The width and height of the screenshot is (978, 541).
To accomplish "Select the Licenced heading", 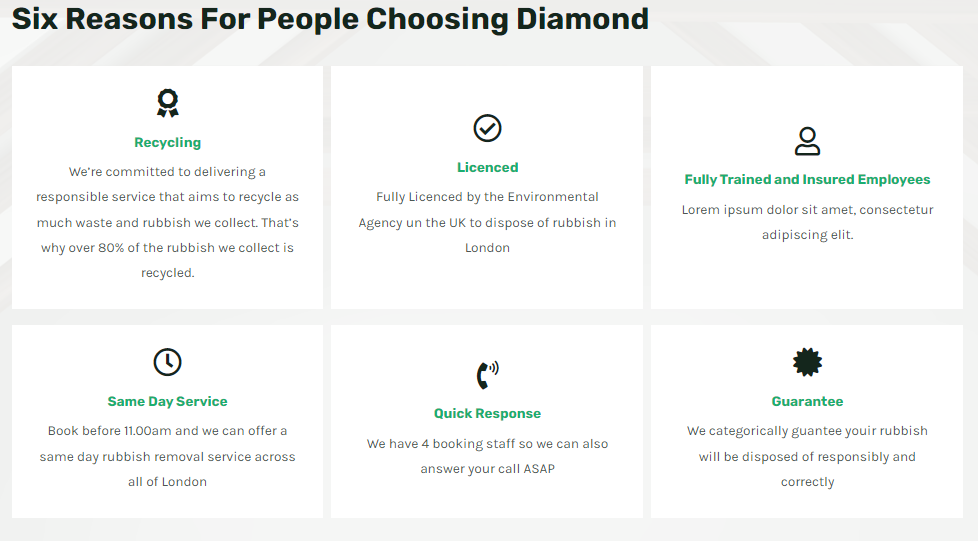I will [487, 167].
